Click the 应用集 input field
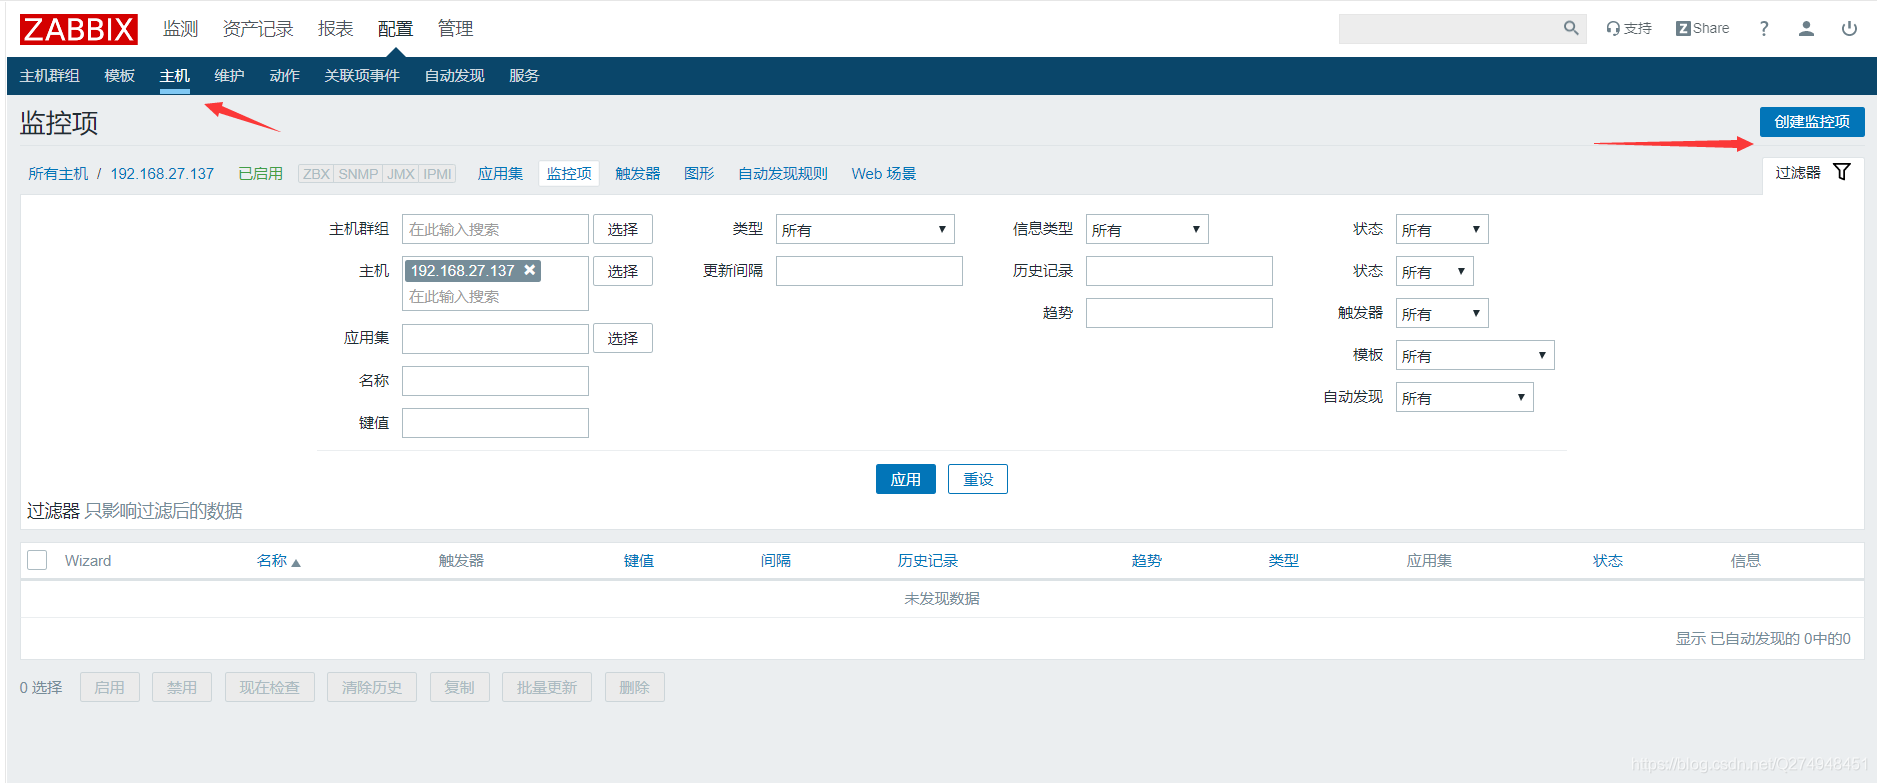Screen dimensions: 1877x783 point(495,339)
